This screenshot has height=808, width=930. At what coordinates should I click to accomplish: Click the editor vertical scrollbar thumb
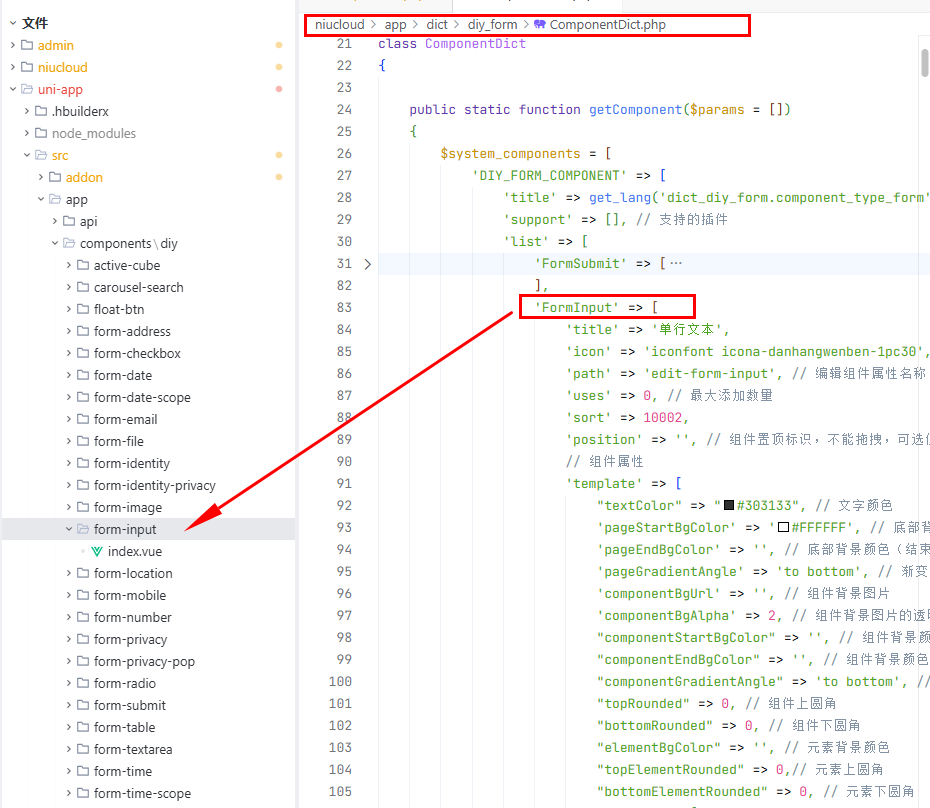[x=924, y=62]
